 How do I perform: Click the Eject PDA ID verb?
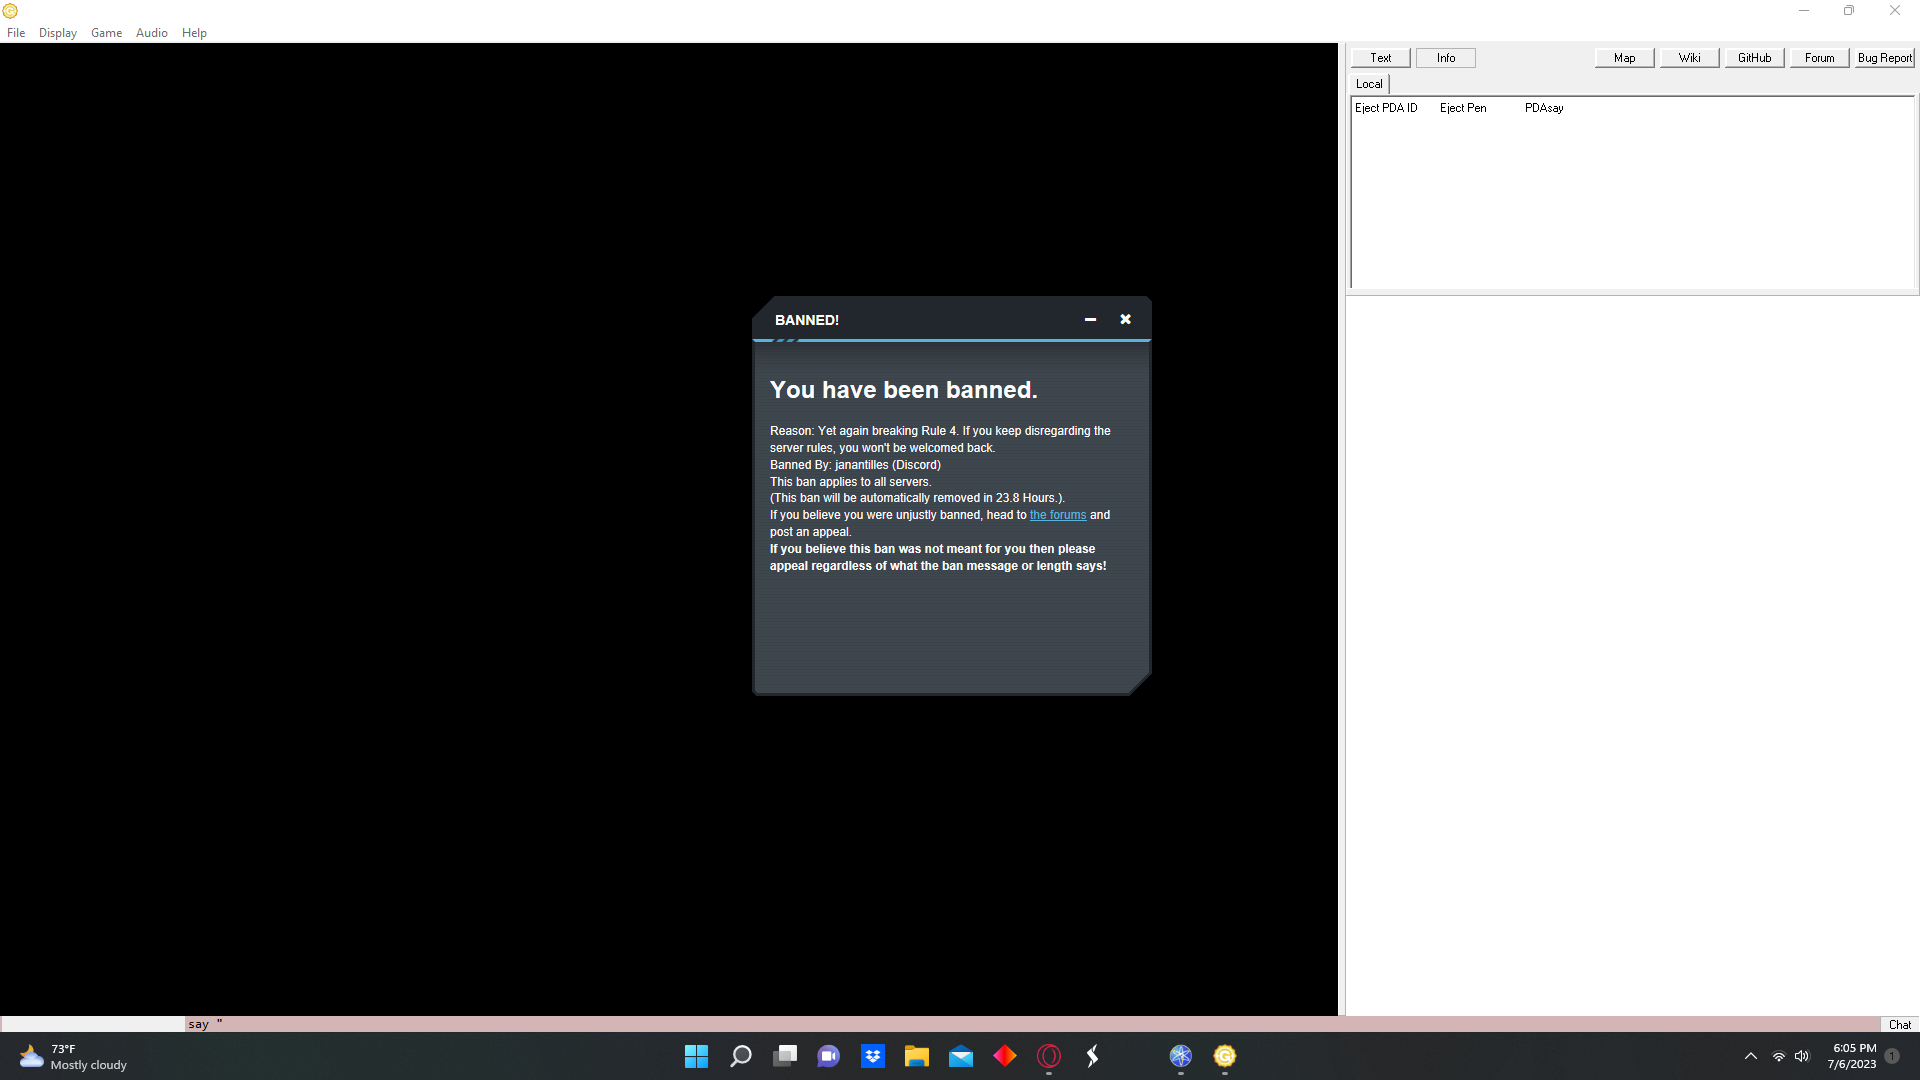click(x=1386, y=108)
